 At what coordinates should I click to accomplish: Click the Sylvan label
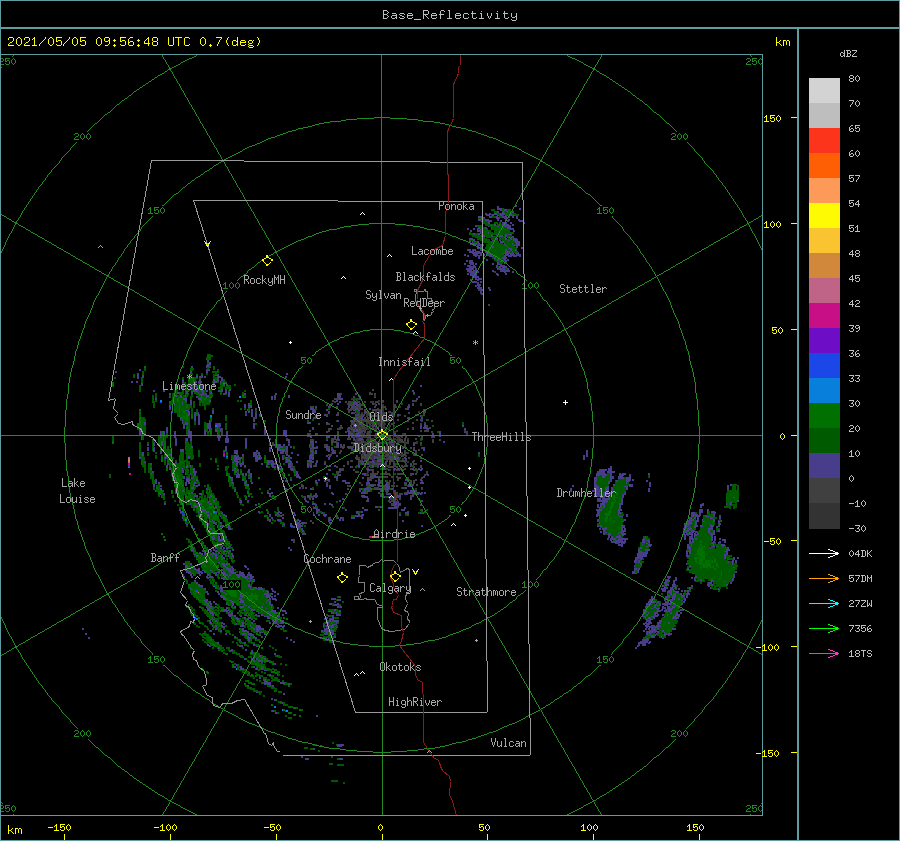[383, 295]
